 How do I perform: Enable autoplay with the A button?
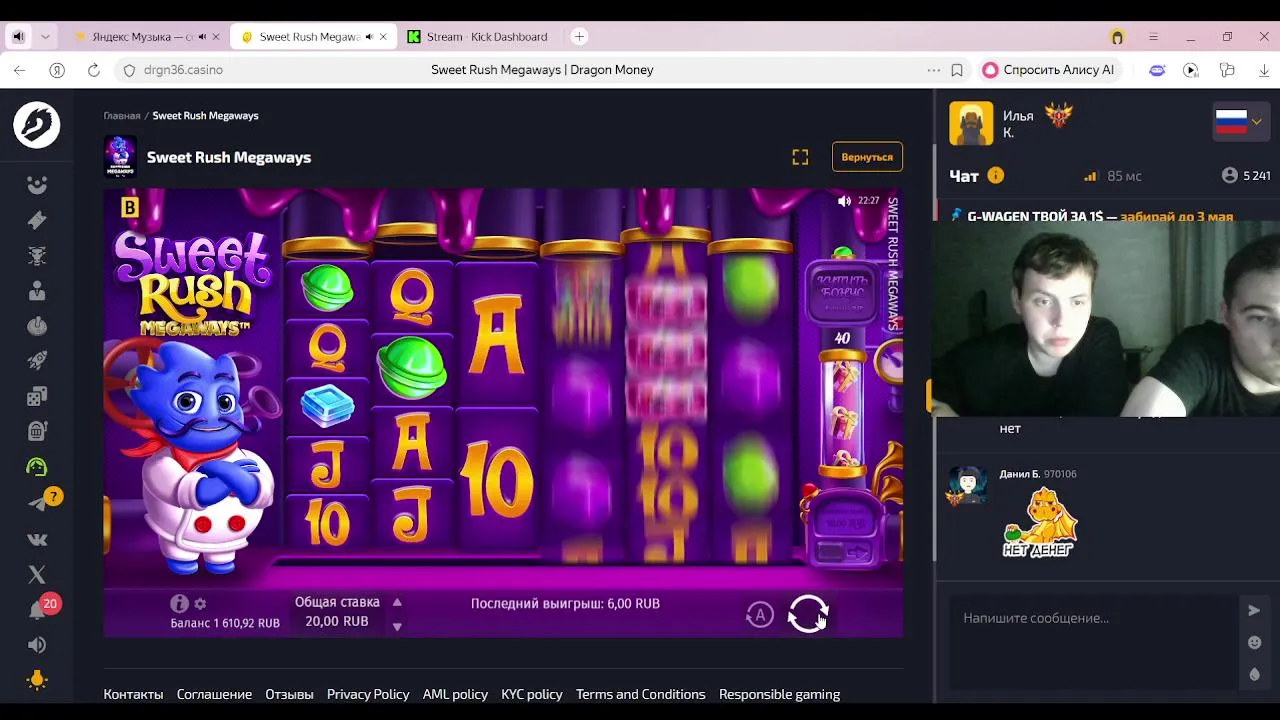tap(760, 615)
